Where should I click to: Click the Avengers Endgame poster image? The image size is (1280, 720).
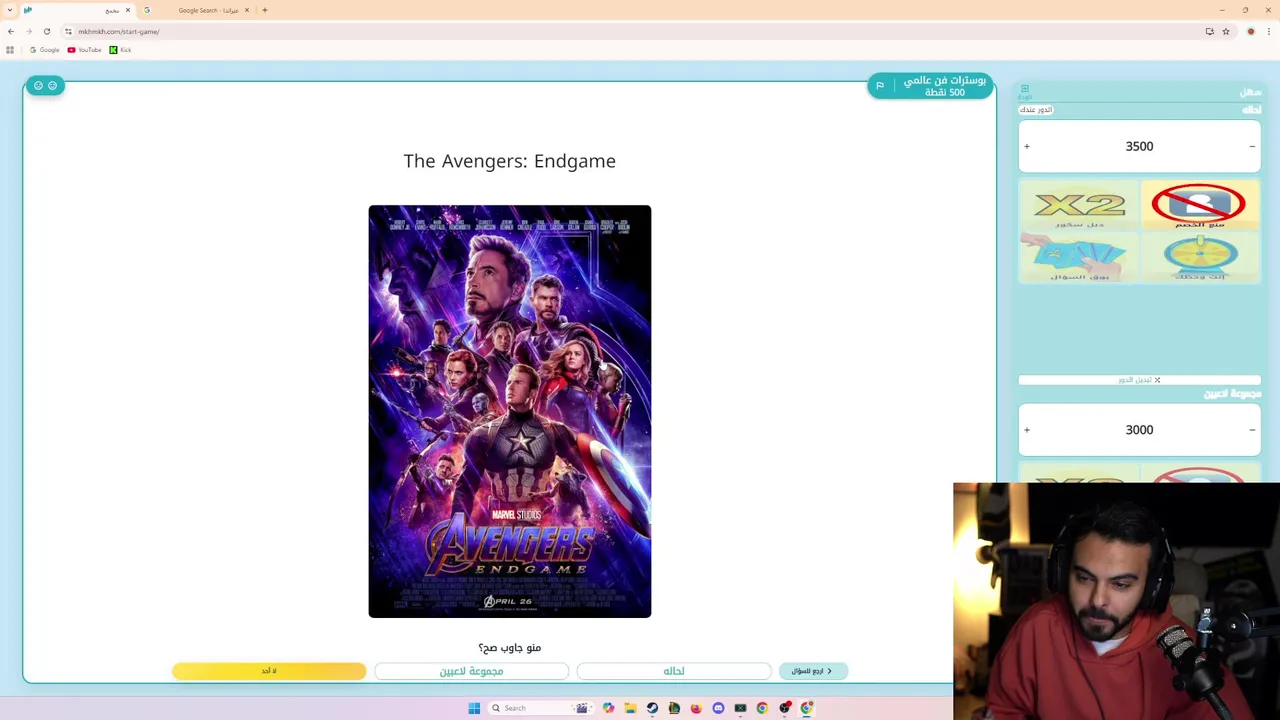[x=510, y=411]
